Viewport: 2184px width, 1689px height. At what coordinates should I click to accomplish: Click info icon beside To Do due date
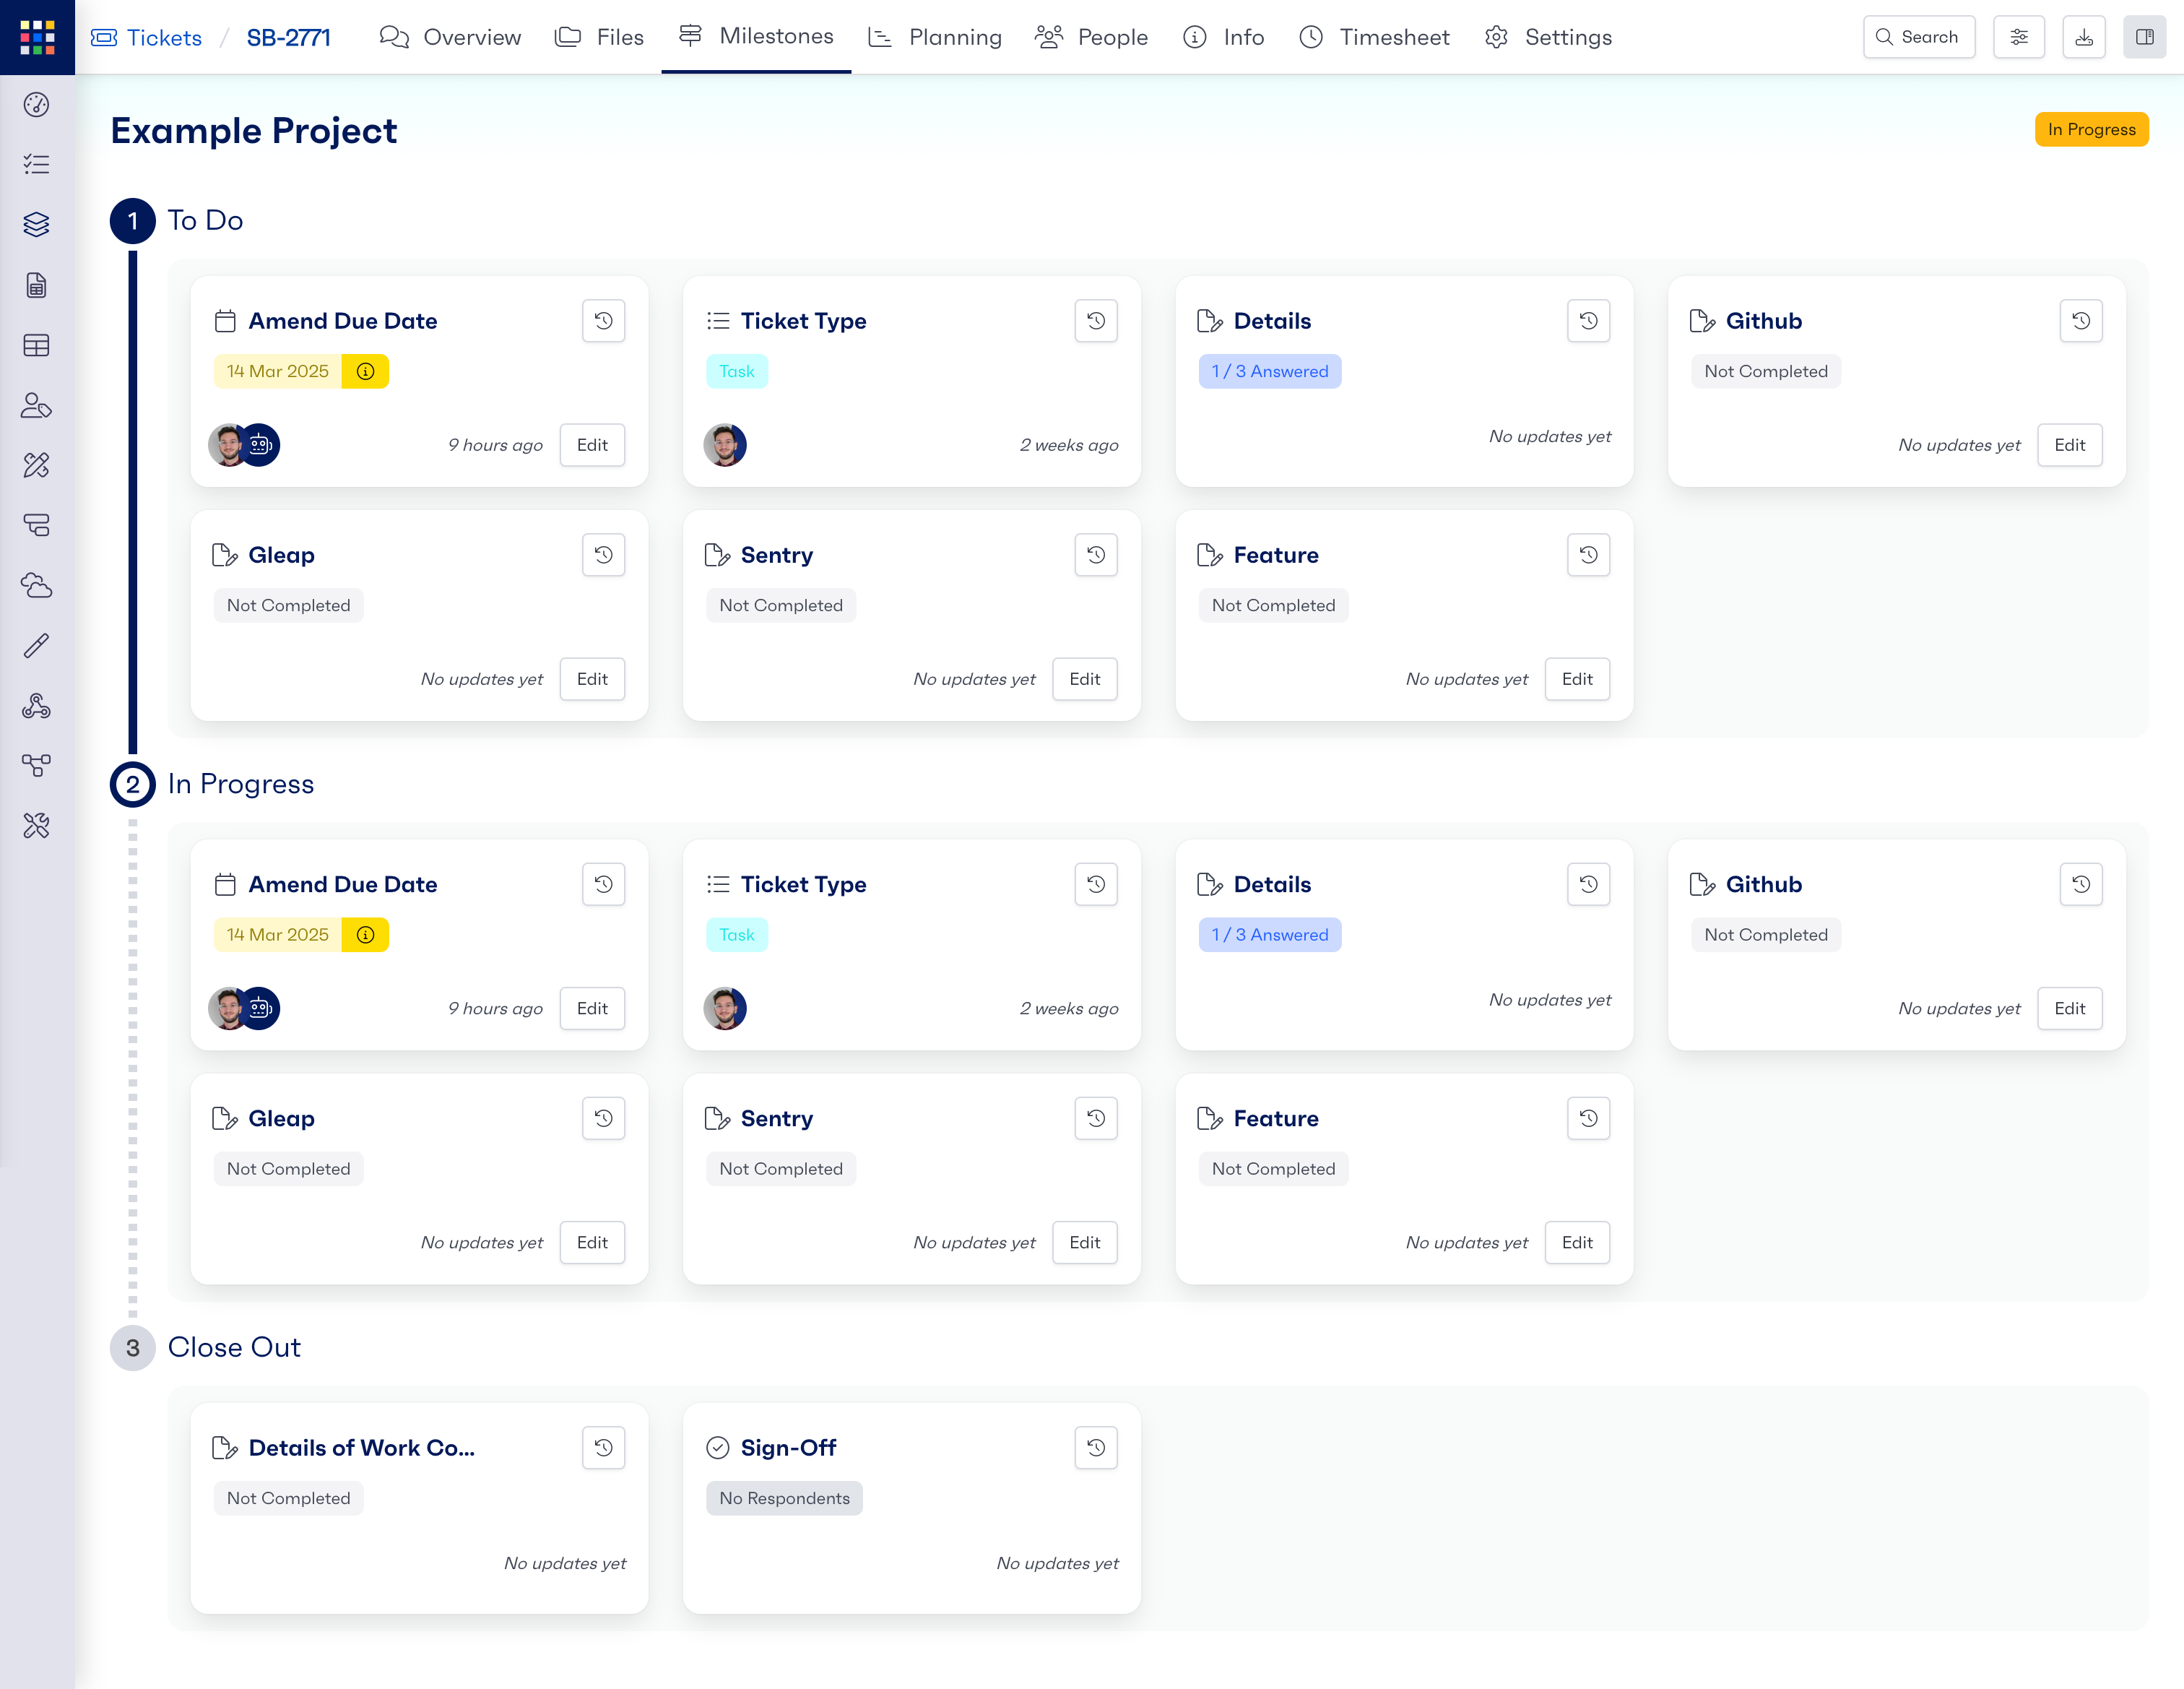tap(366, 371)
